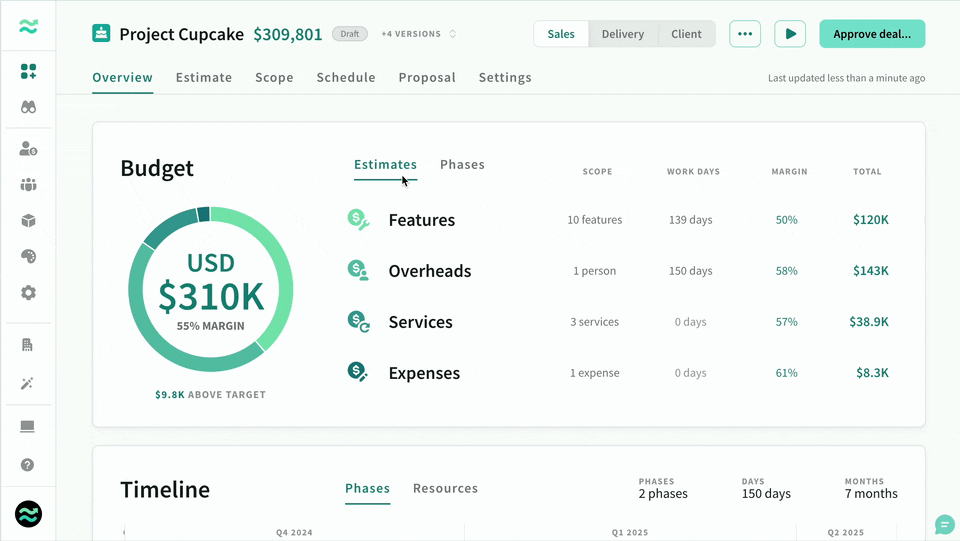Screen dimensions: 960x541
Task: Click the binoculars icon in sidebar
Action: tap(28, 107)
